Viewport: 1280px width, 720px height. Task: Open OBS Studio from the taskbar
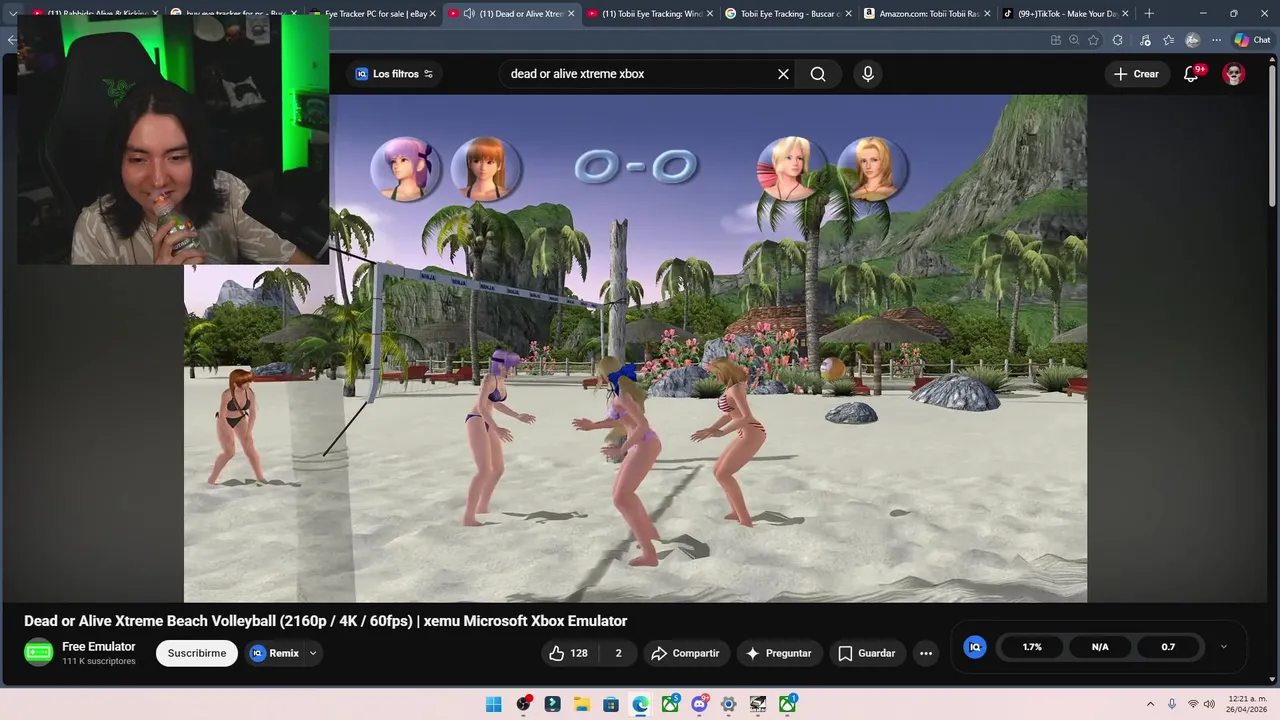pyautogui.click(x=523, y=704)
